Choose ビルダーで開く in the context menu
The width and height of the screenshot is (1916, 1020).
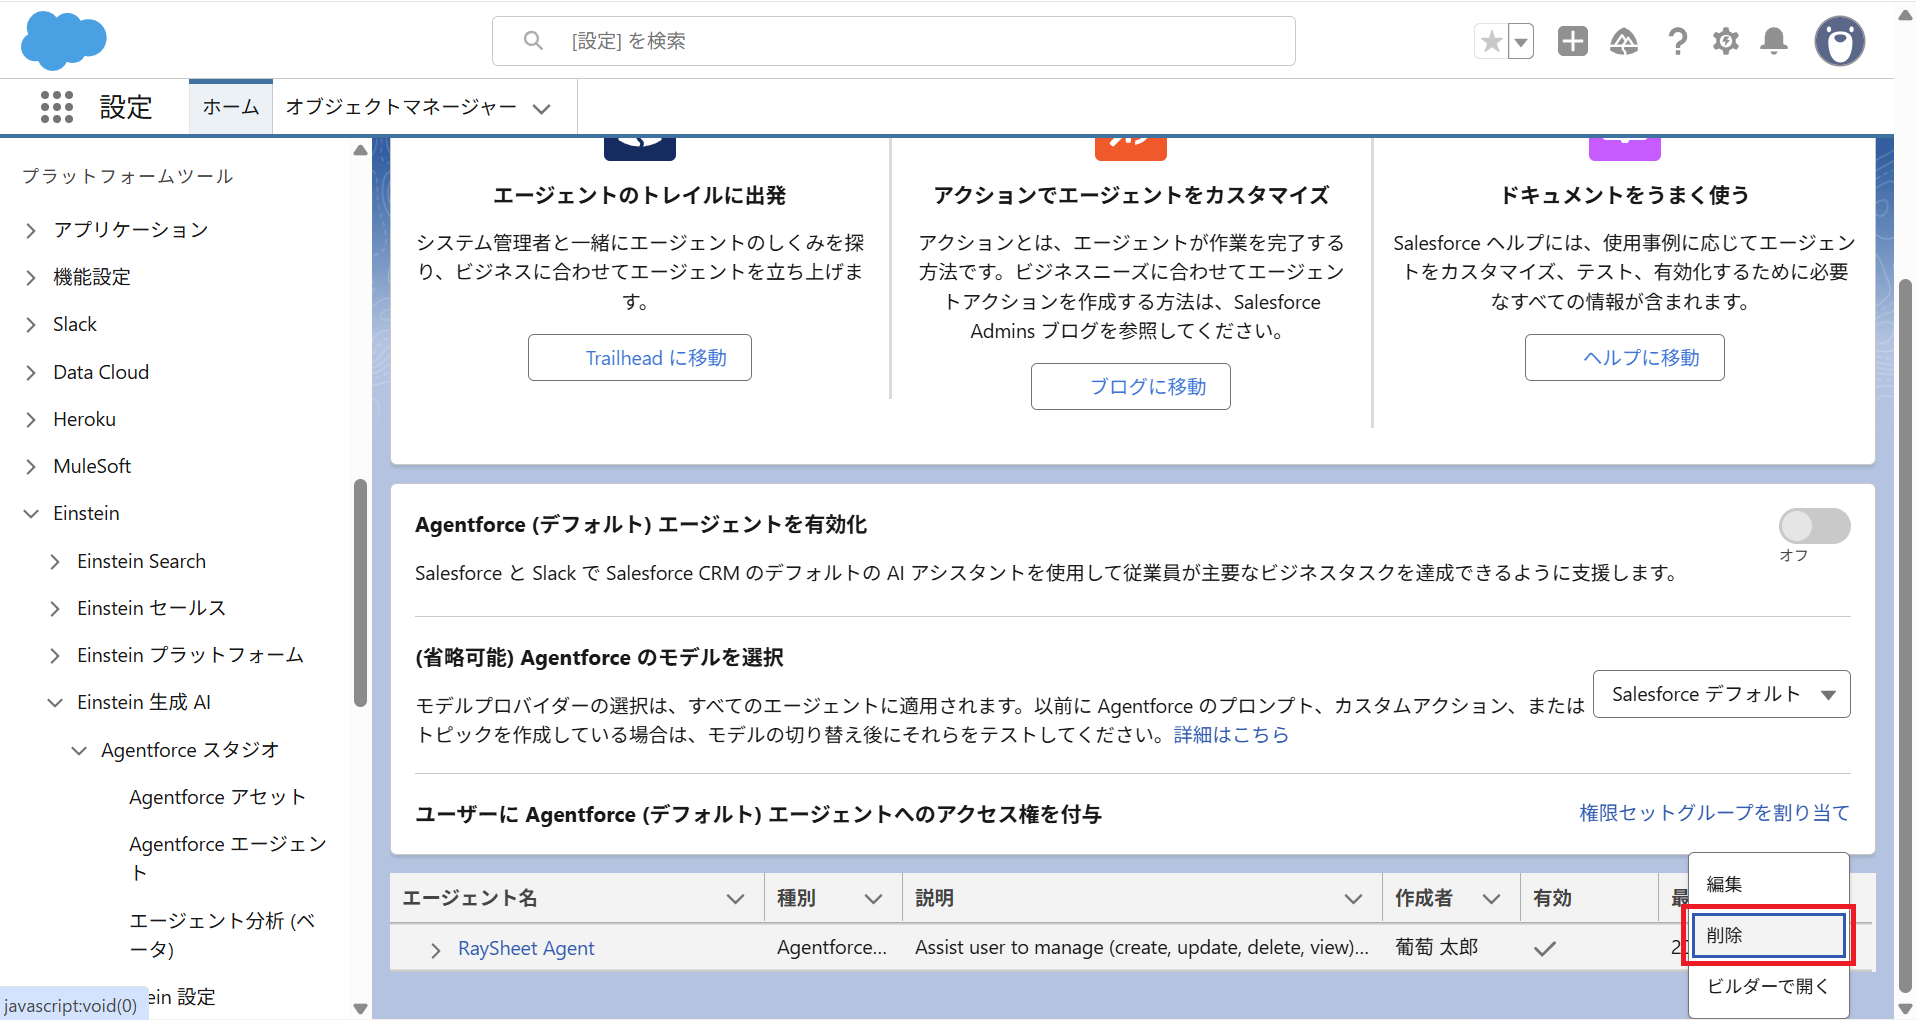click(x=1767, y=986)
